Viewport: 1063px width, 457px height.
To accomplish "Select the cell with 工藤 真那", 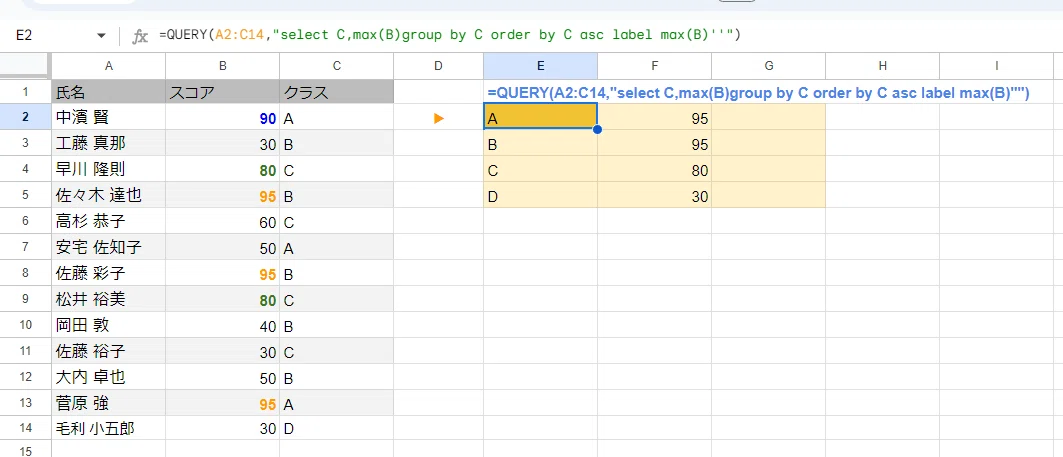I will tap(108, 144).
